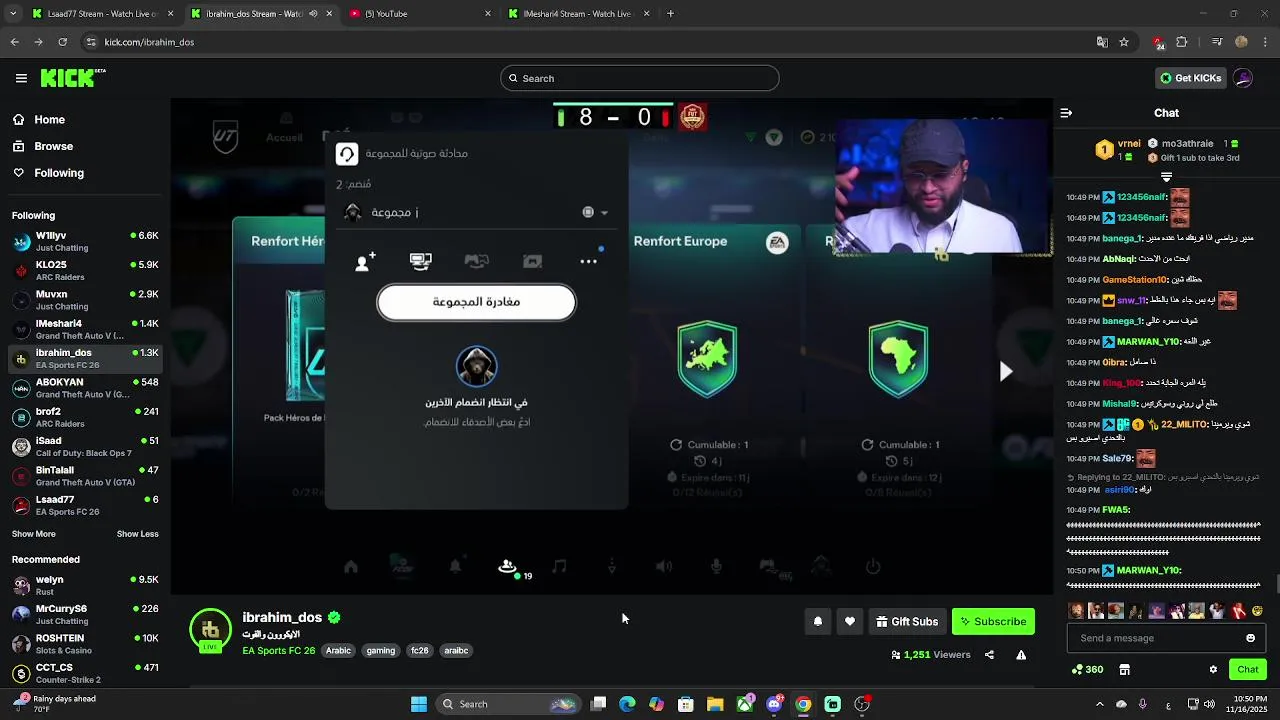
Task: Follow channel with heart icon
Action: pos(850,621)
